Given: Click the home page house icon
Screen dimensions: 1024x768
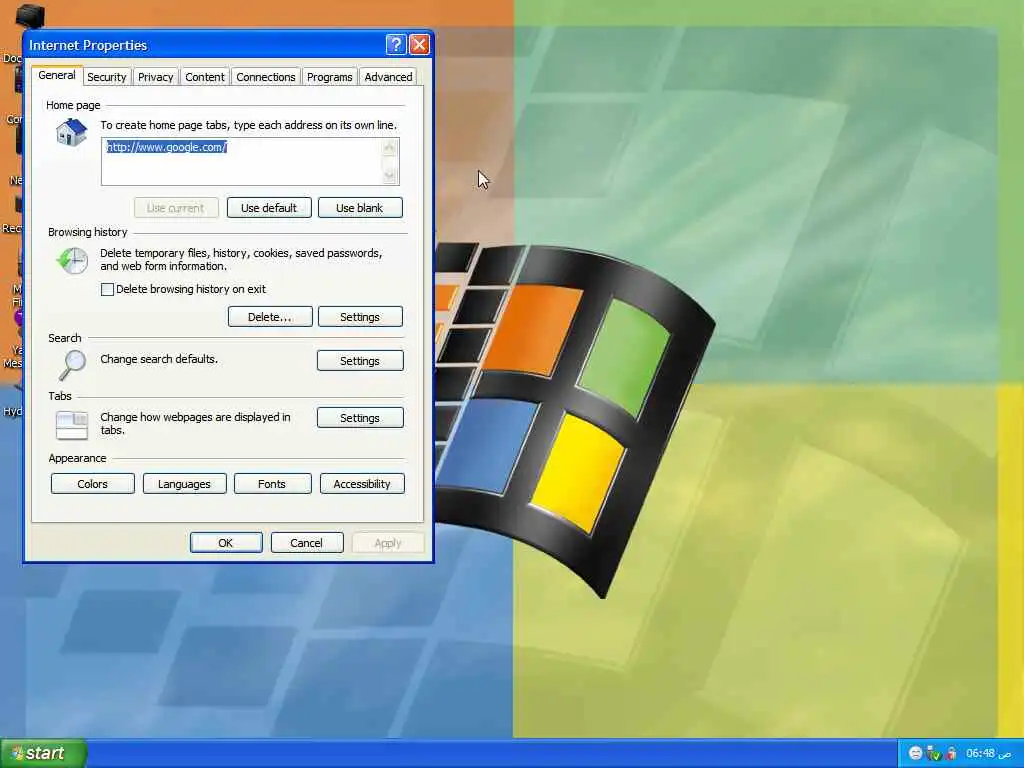Looking at the screenshot, I should pos(72,133).
